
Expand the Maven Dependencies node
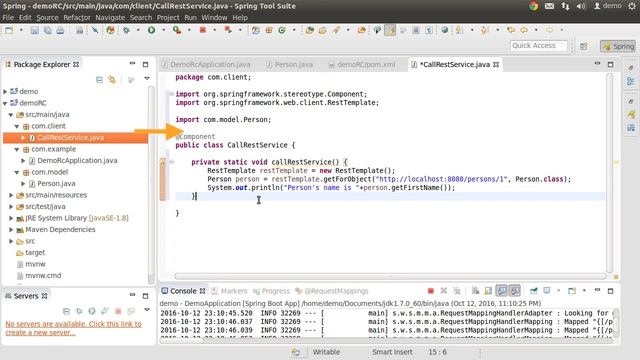(11, 230)
